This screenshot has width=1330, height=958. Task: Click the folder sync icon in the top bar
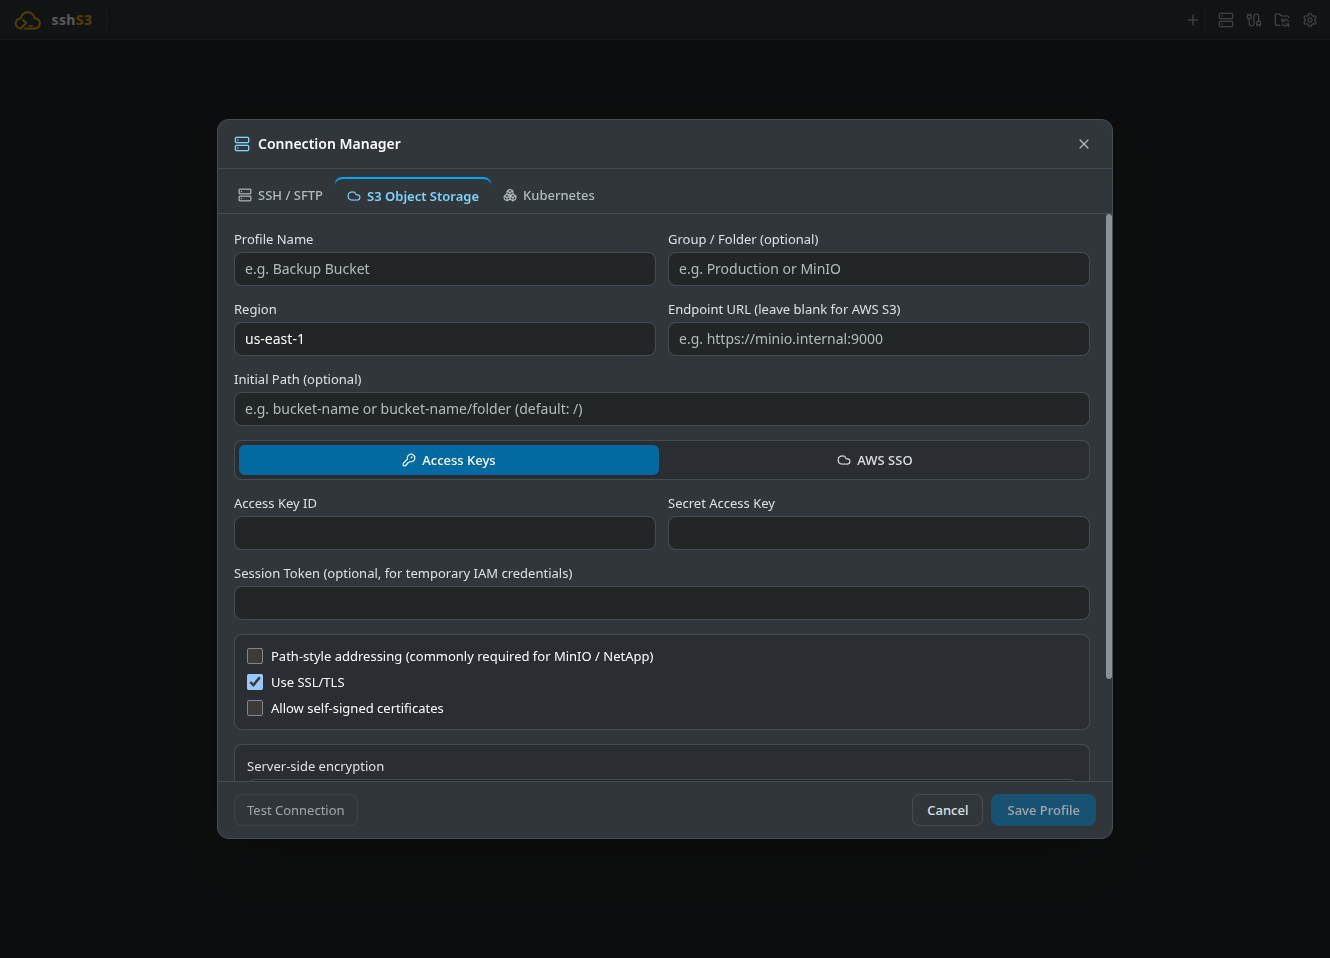pos(1282,20)
